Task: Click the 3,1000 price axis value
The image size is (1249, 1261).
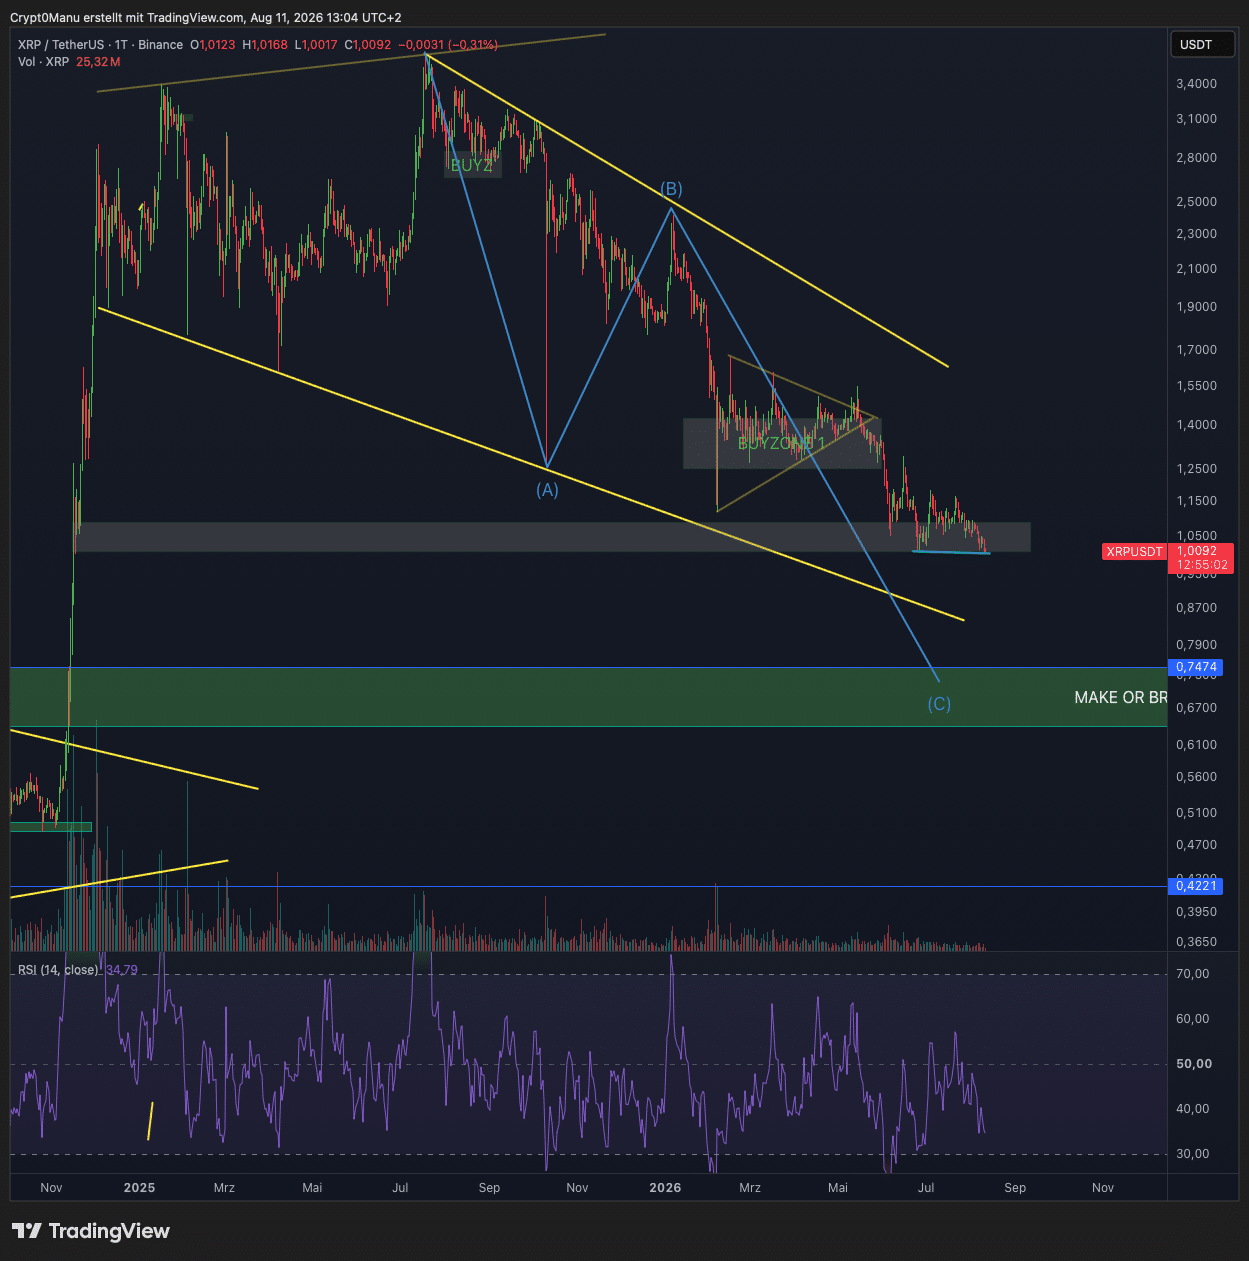Action: pyautogui.click(x=1197, y=119)
